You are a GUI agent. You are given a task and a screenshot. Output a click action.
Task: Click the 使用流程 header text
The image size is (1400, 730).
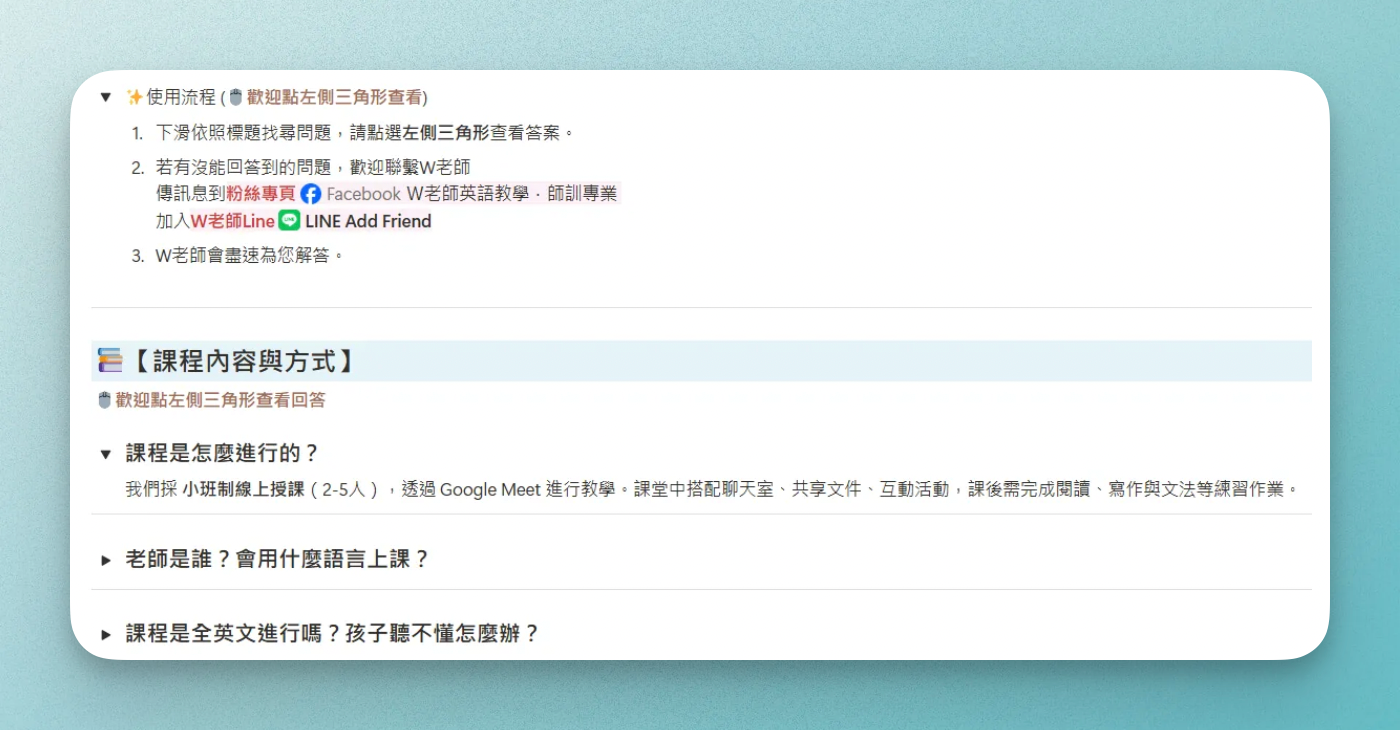[181, 97]
